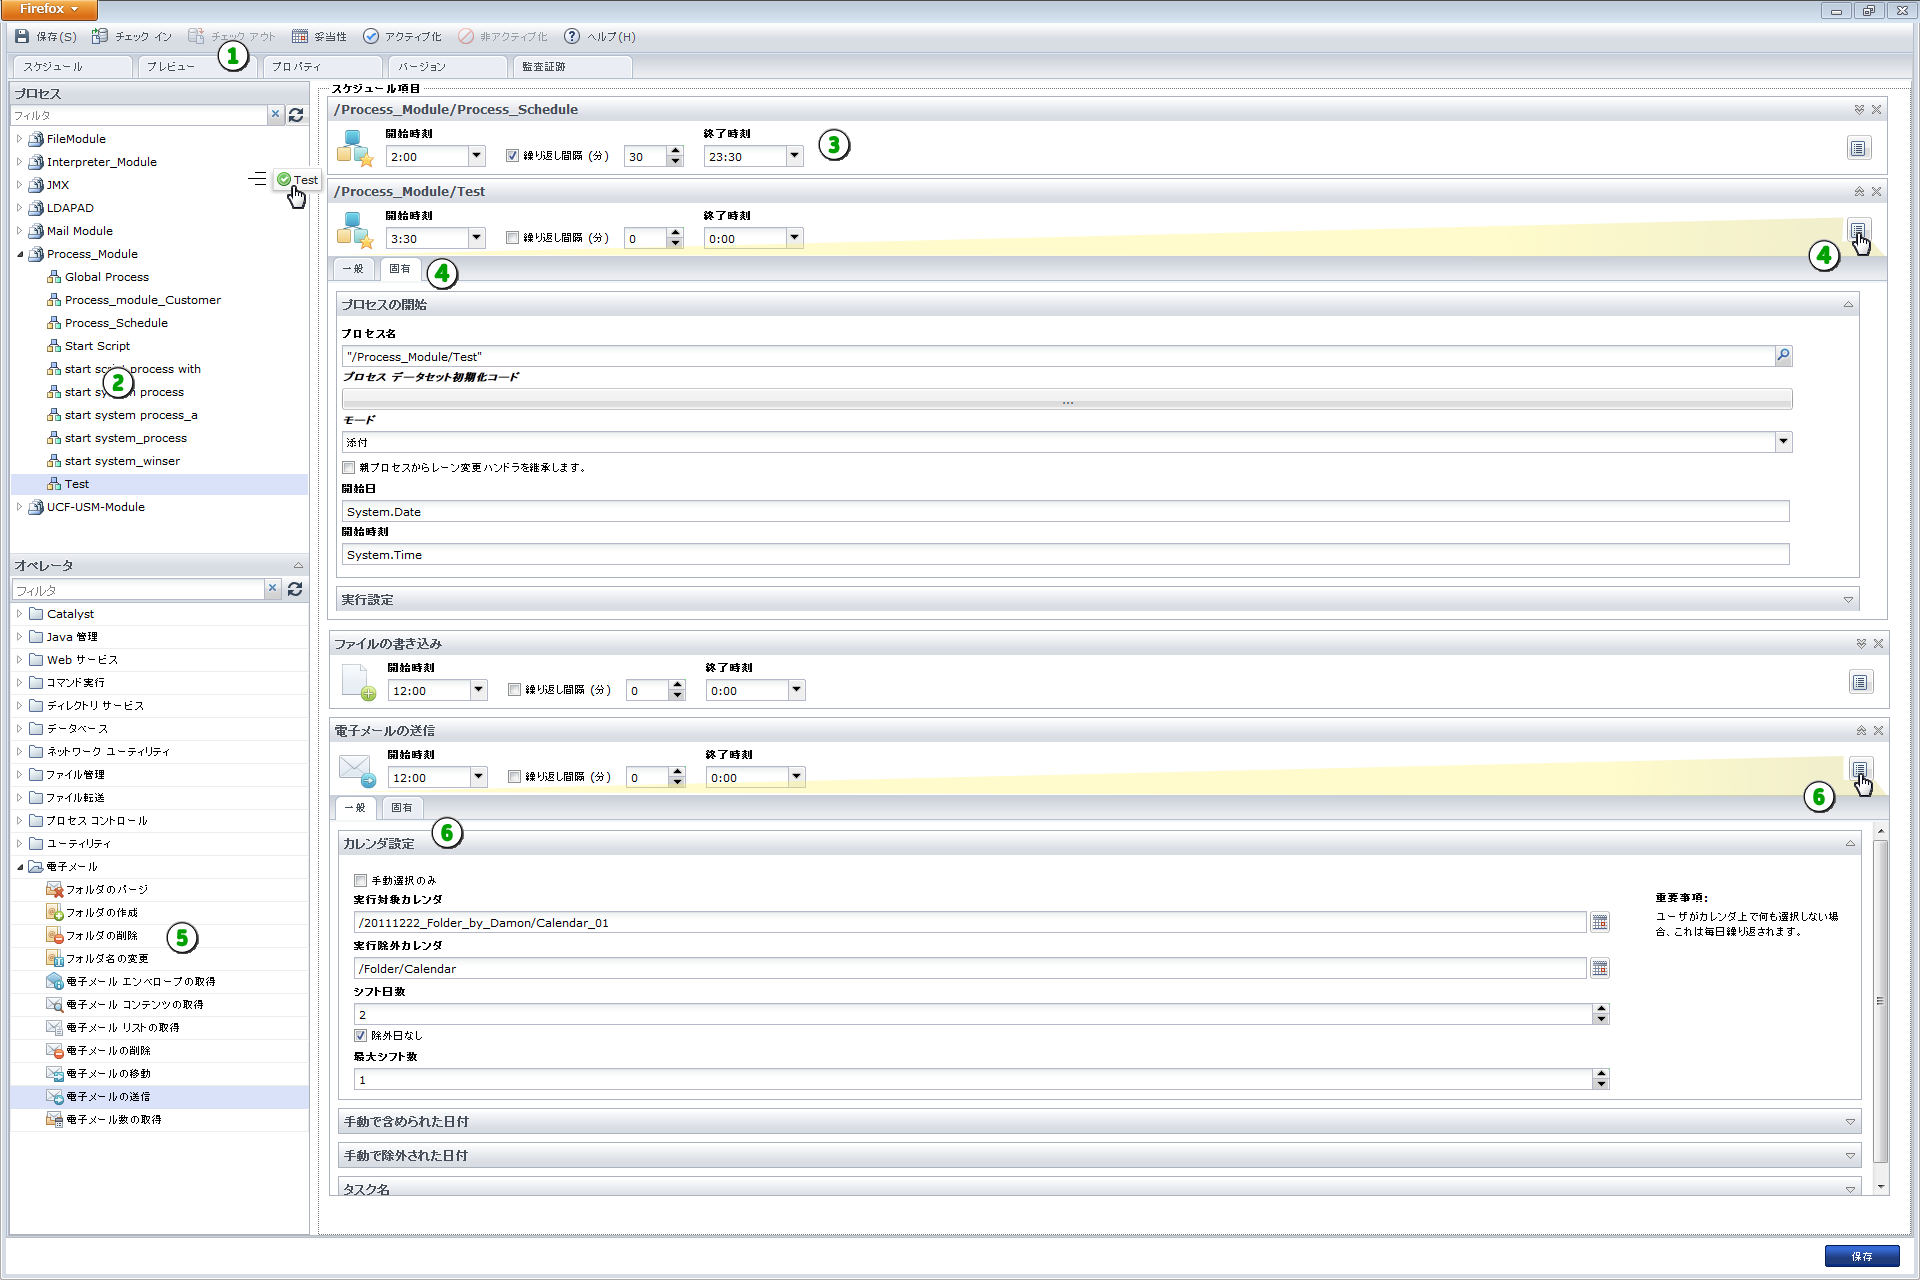Viewport: 1921px width, 1280px height.
Task: Toggle inheriting lane change handlers from the parent process
Action: [349, 467]
